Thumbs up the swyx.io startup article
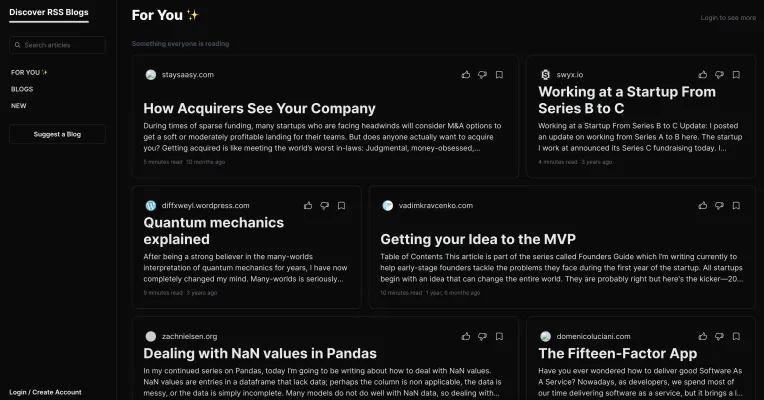The width and height of the screenshot is (764, 400). point(703,75)
